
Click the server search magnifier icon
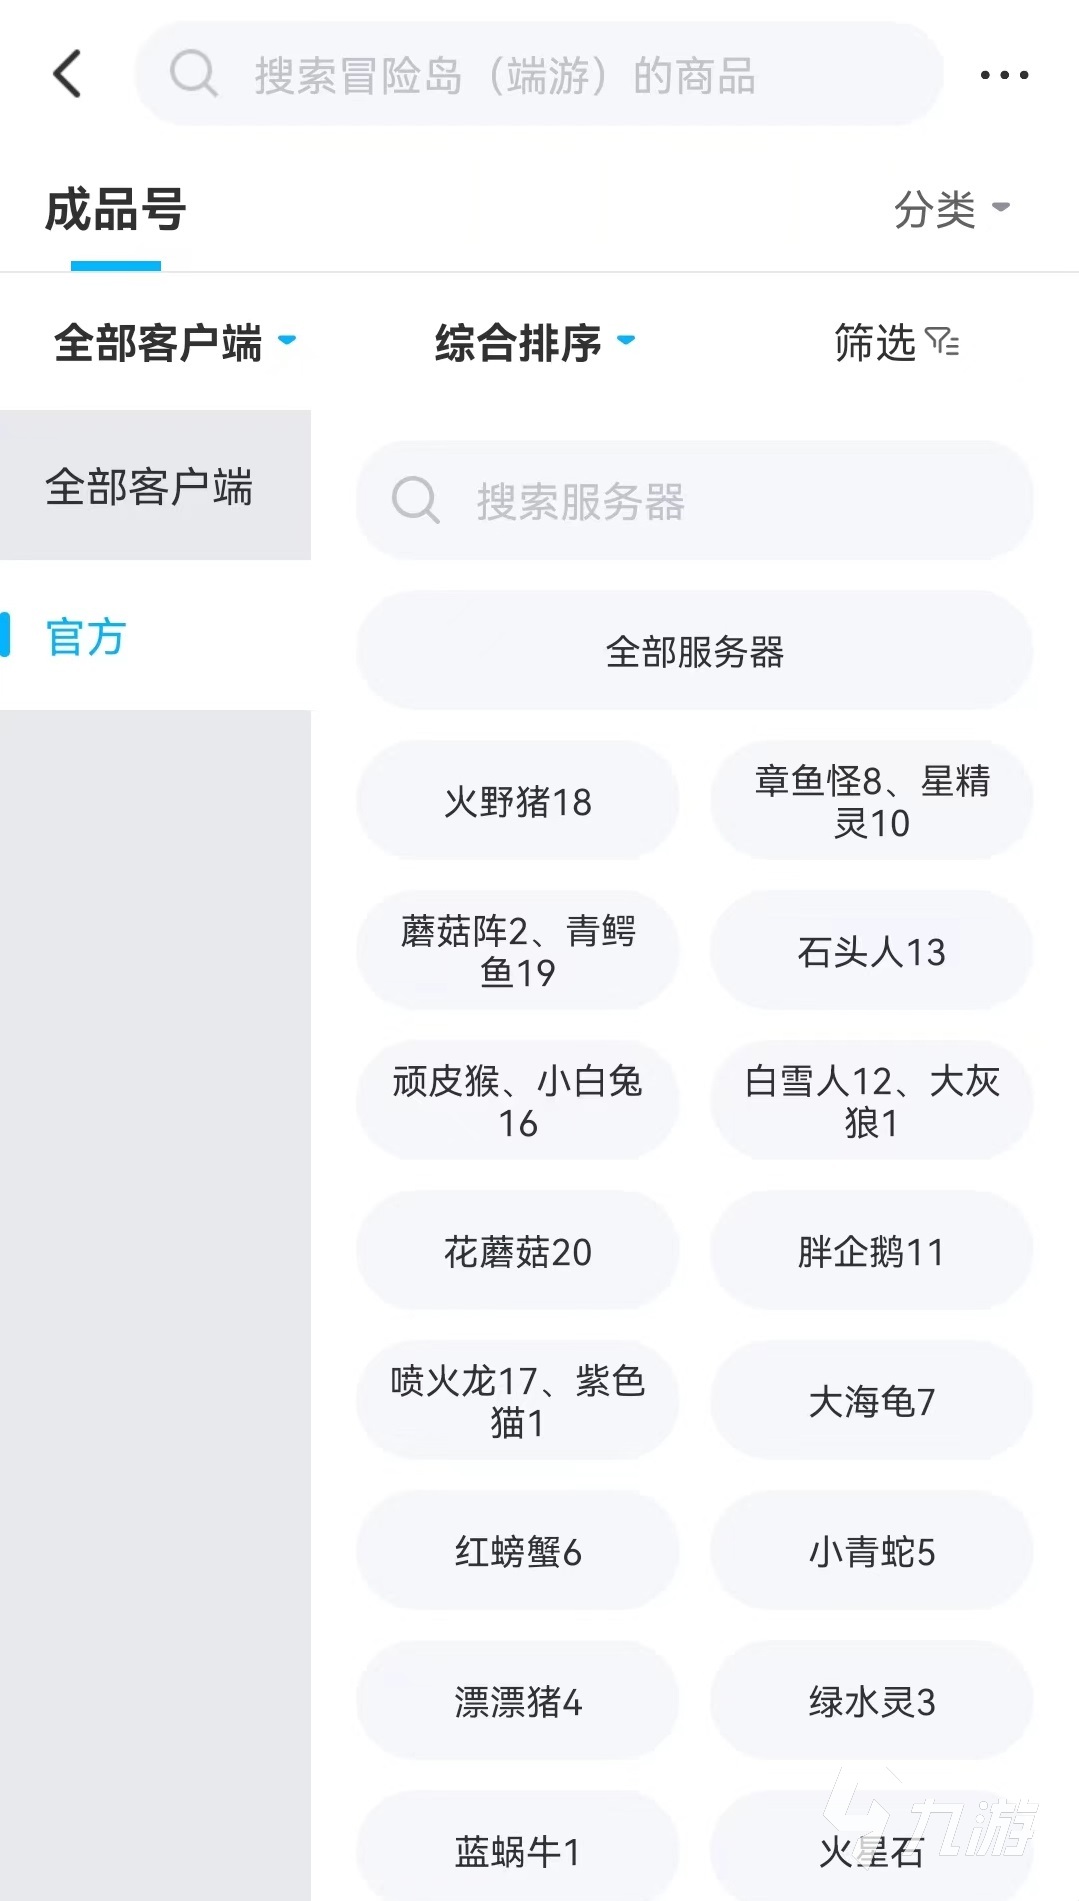point(415,500)
